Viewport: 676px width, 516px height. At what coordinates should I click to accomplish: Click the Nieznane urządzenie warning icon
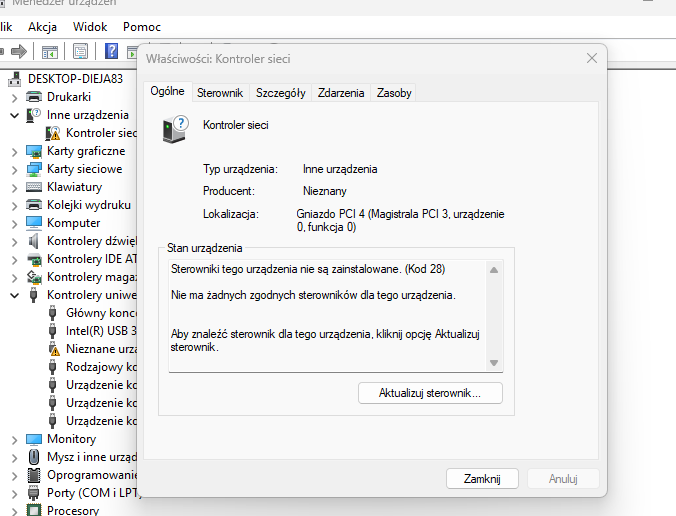[x=53, y=349]
